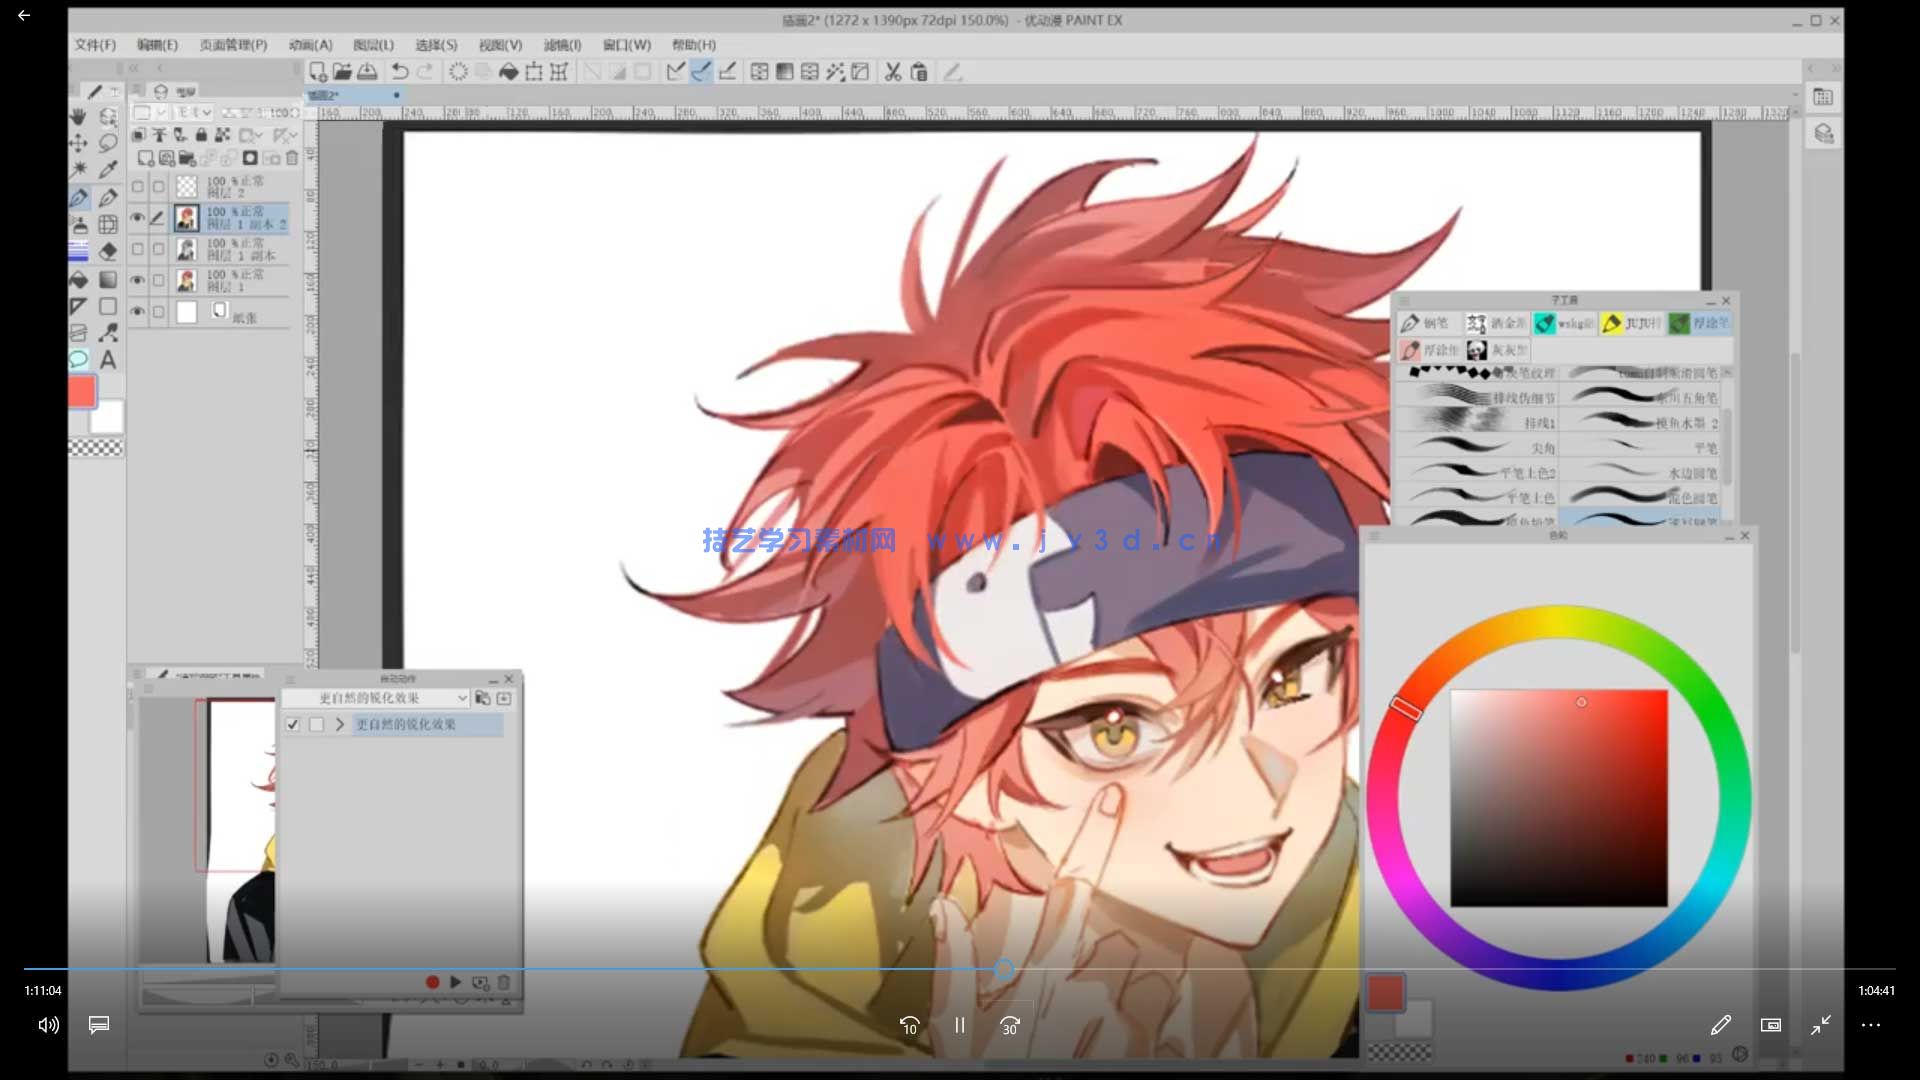Viewport: 1920px width, 1080px height.
Task: Select the Hand tool in the toolbox
Action: 78,117
